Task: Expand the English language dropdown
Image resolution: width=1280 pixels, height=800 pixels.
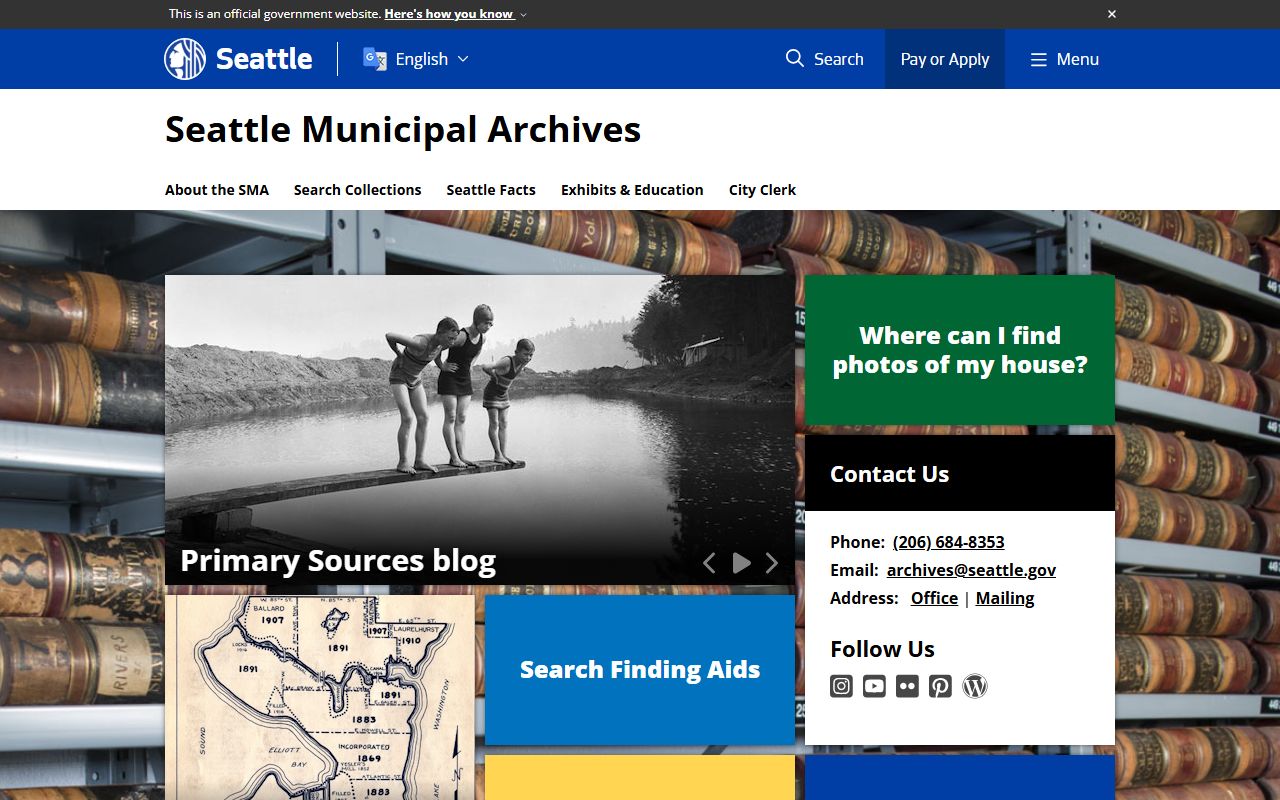Action: [x=416, y=59]
